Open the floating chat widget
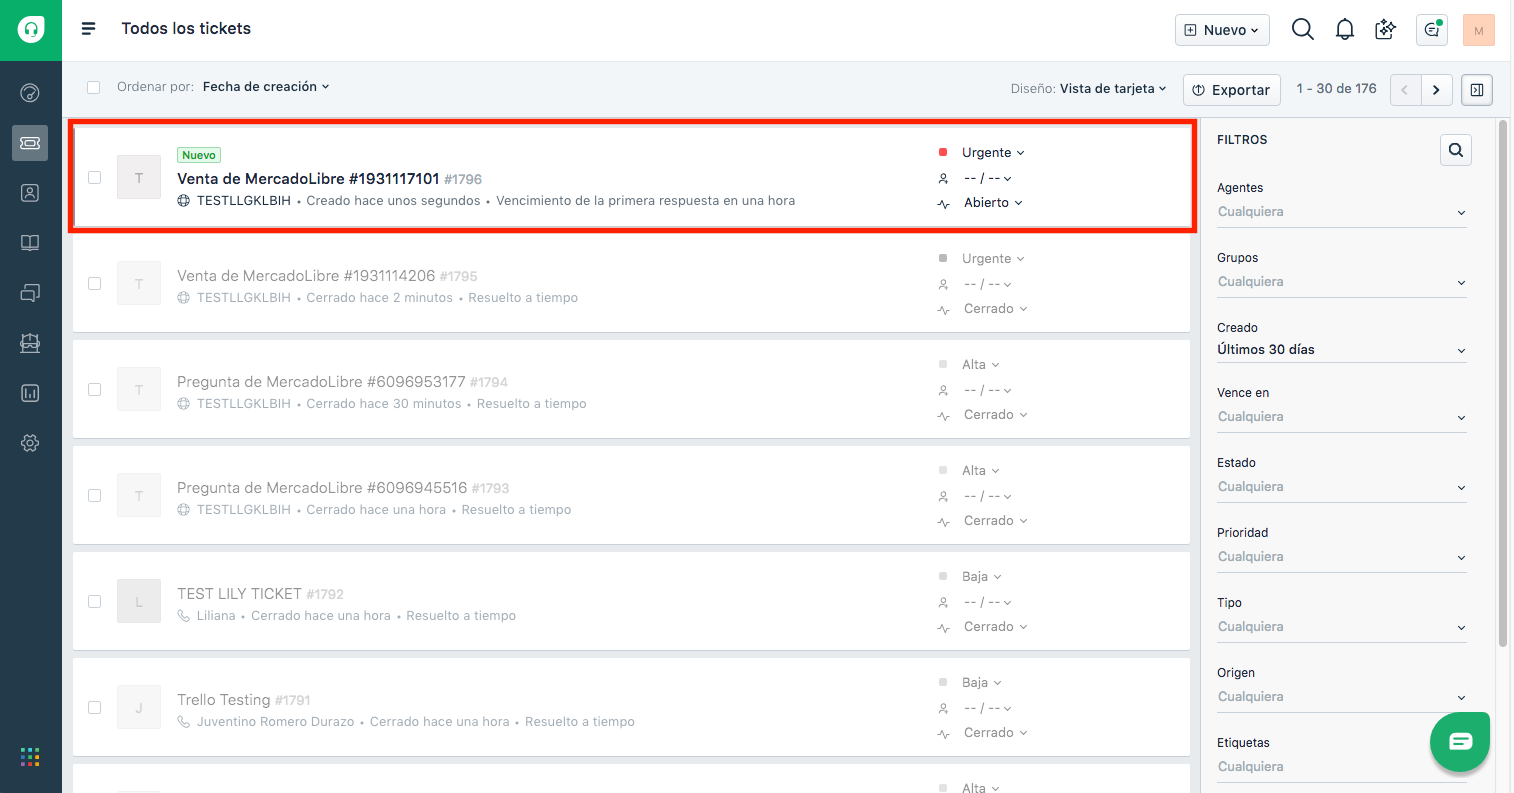The width and height of the screenshot is (1514, 793). pyautogui.click(x=1460, y=742)
